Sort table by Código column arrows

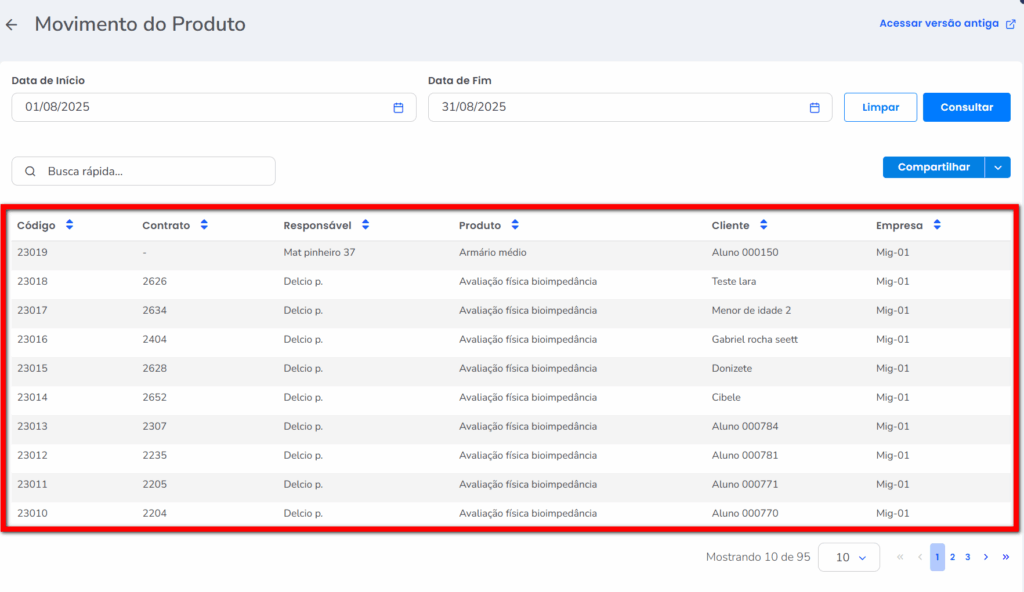click(x=69, y=225)
